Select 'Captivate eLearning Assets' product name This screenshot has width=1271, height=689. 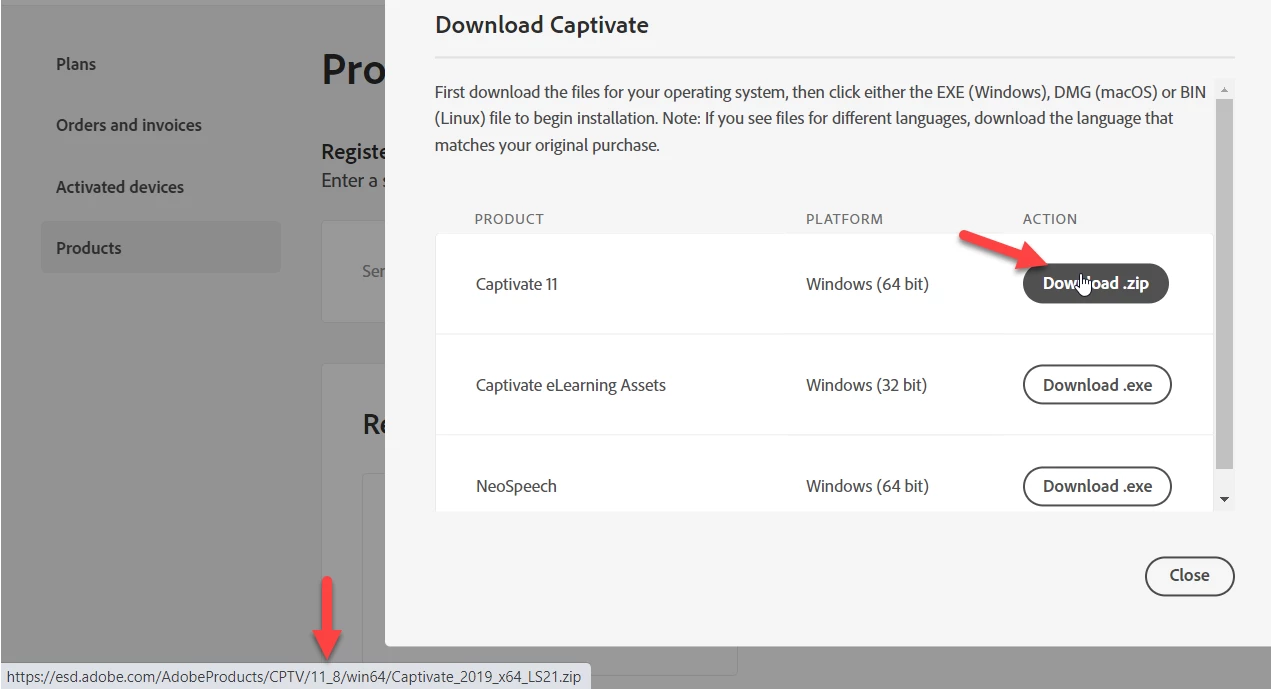[x=570, y=385]
